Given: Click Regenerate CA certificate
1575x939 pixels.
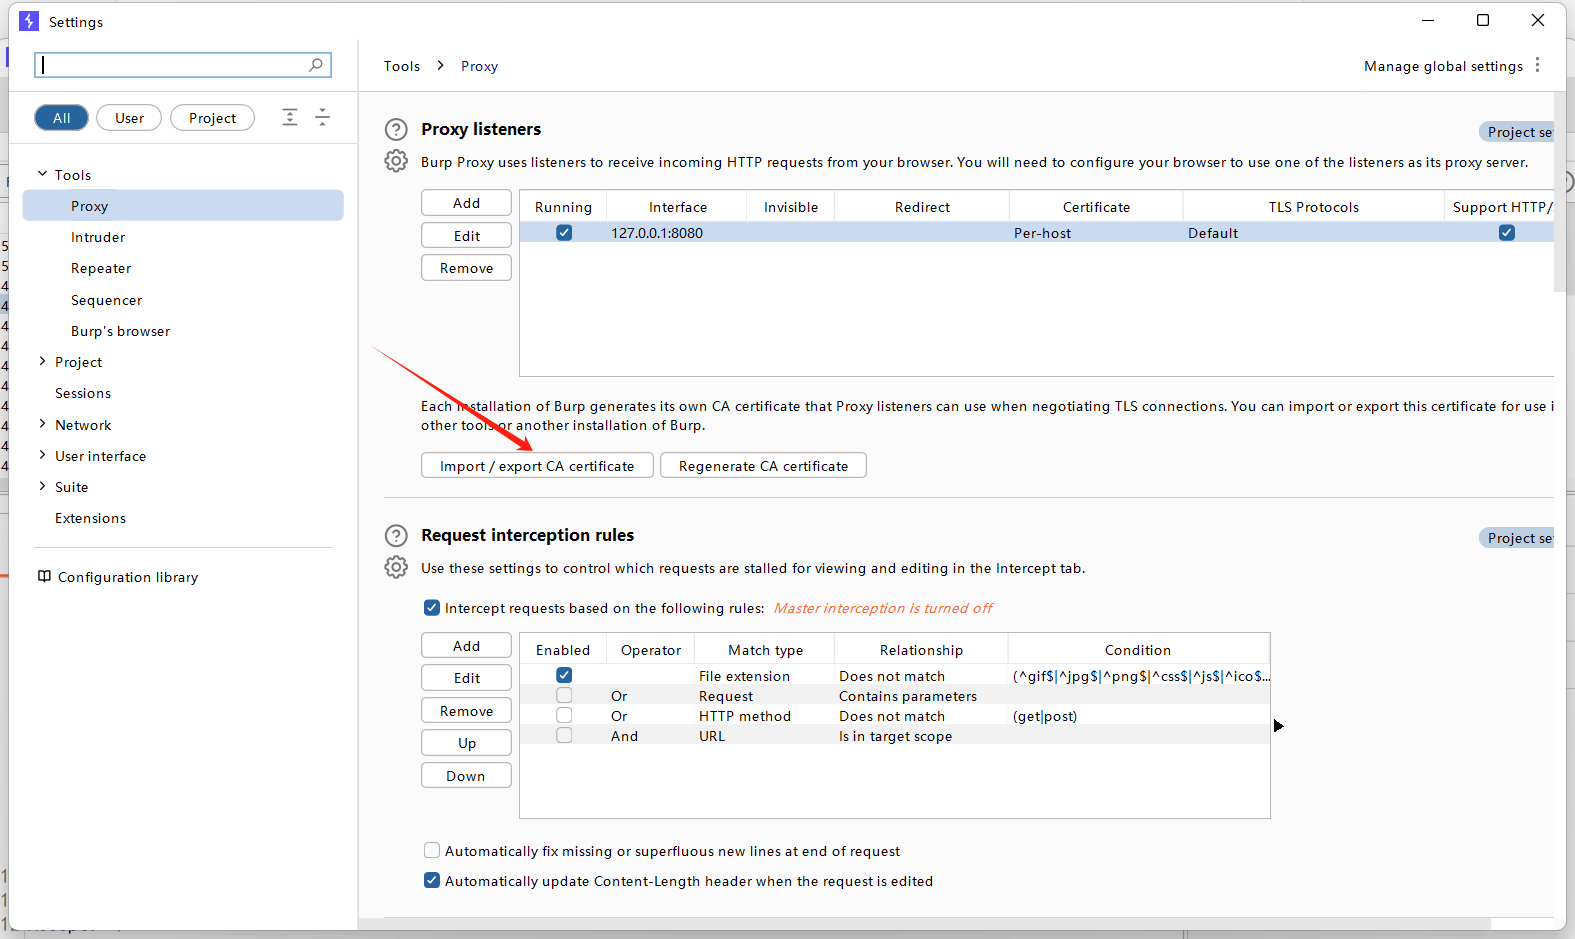Looking at the screenshot, I should (763, 466).
